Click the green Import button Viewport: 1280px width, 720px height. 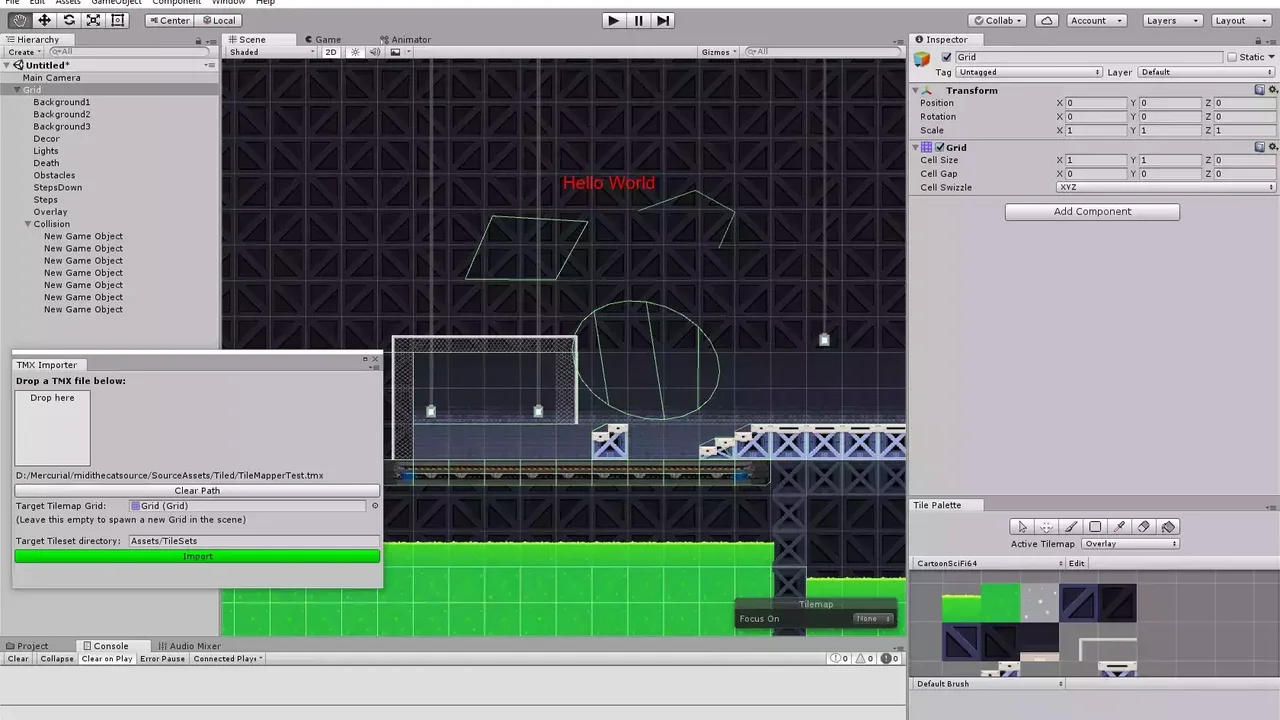(197, 556)
